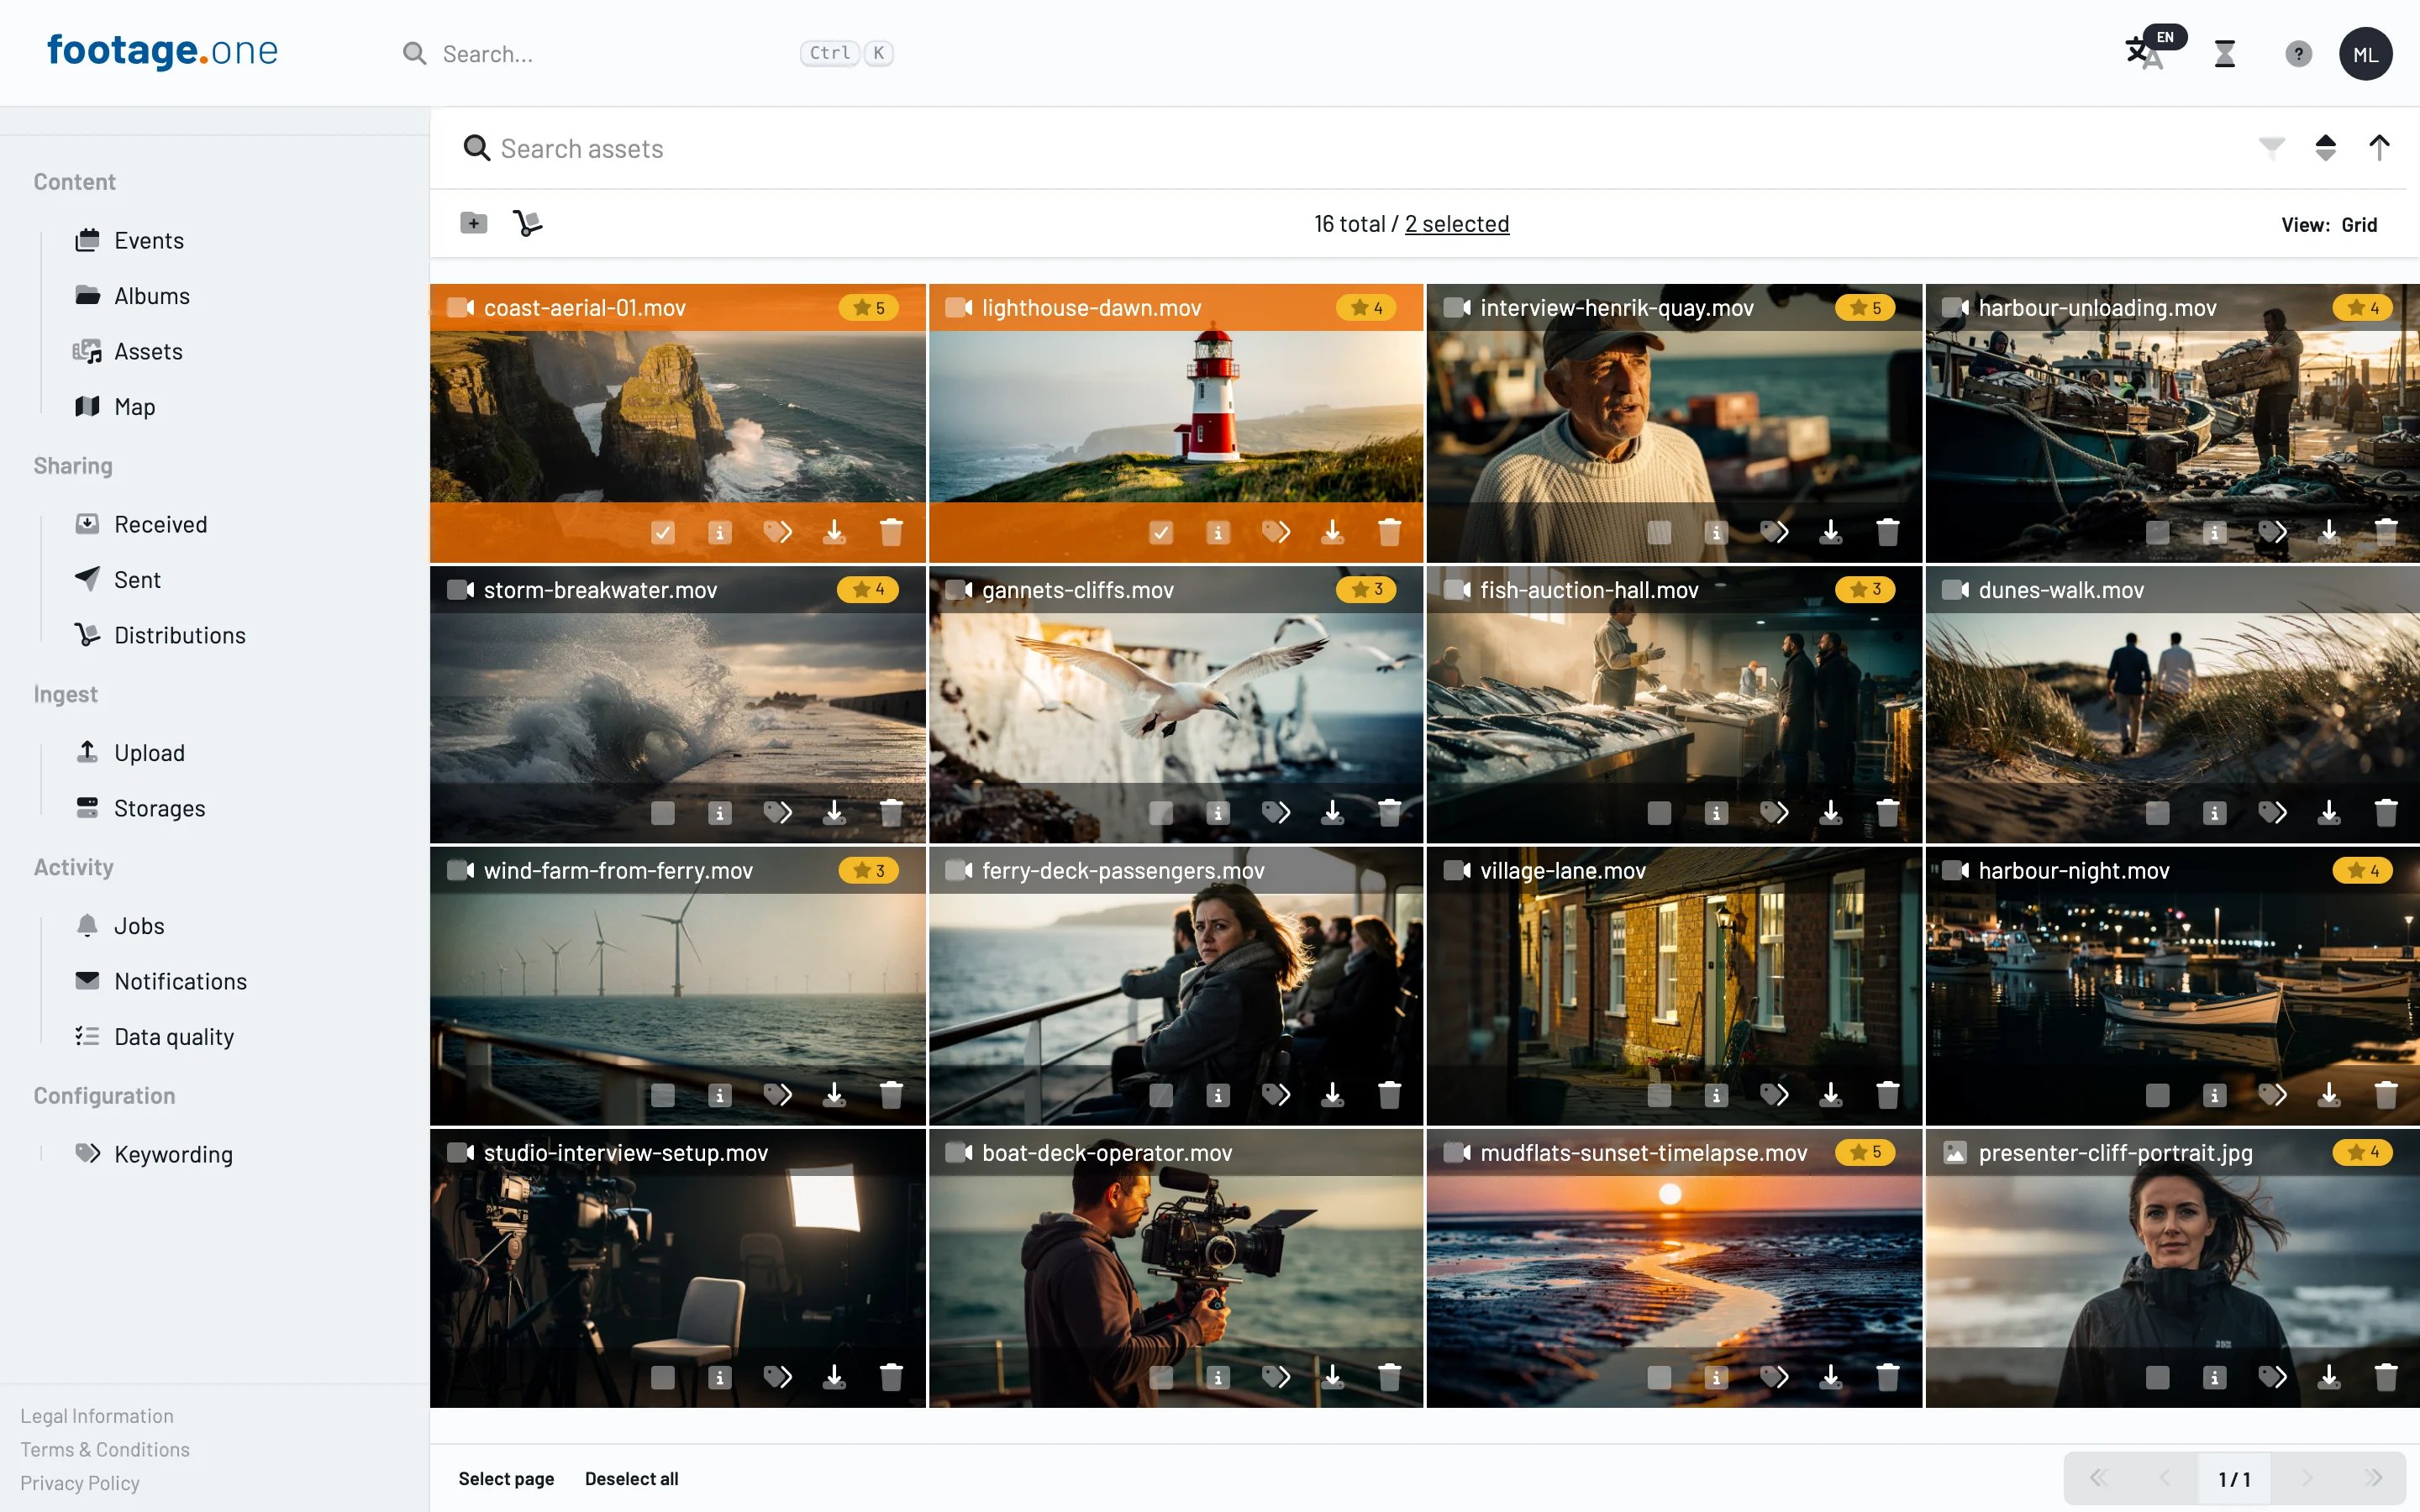The image size is (2420, 1512).
Task: Download the storm-breakwater.mov asset
Action: click(834, 813)
